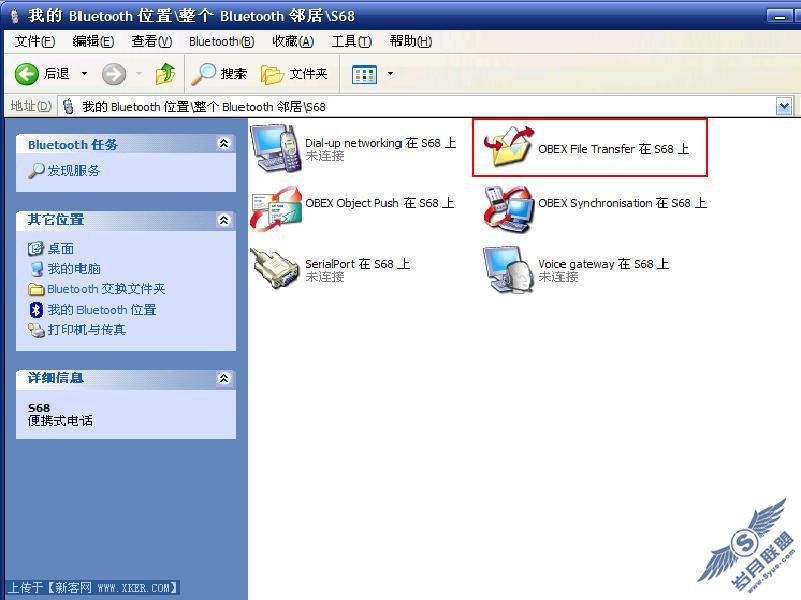
Task: Click the 发现服务 link
Action: pos(74,171)
